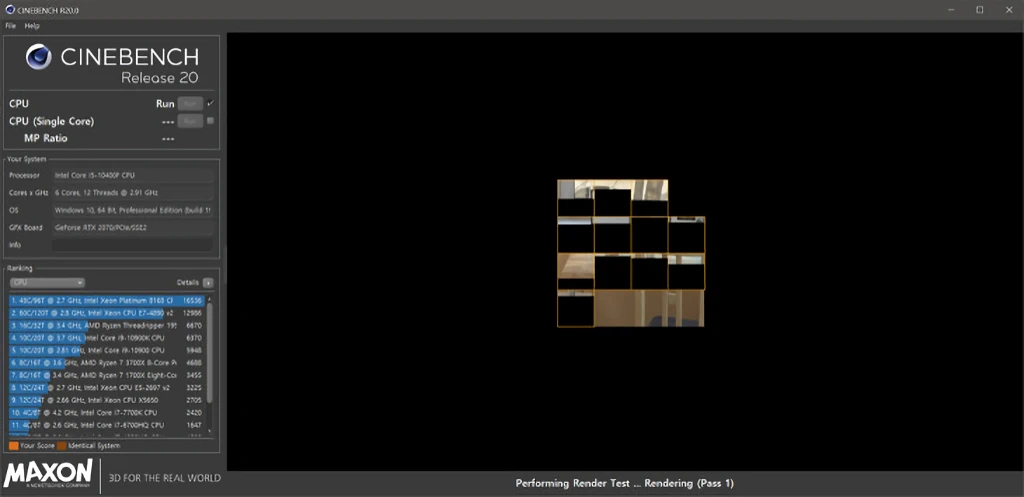Click the Run button for CPU (Single Core)

(x=190, y=121)
